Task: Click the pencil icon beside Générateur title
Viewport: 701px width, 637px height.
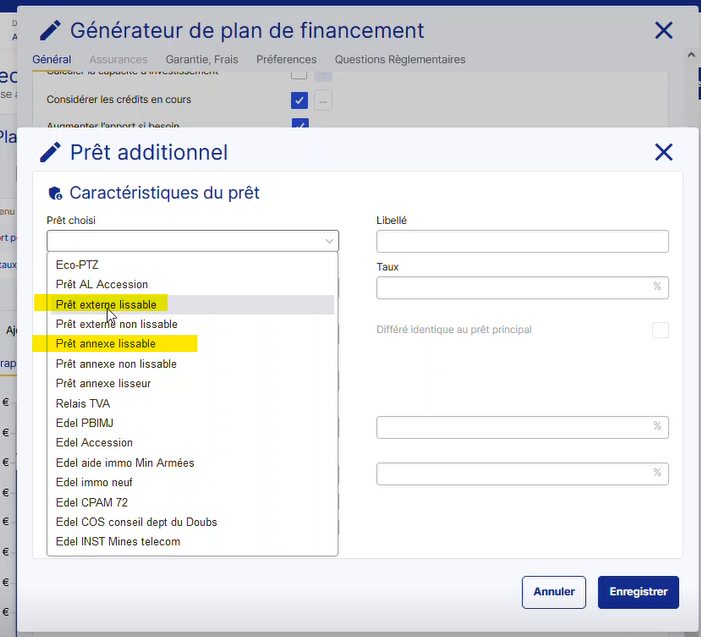Action: 50,31
